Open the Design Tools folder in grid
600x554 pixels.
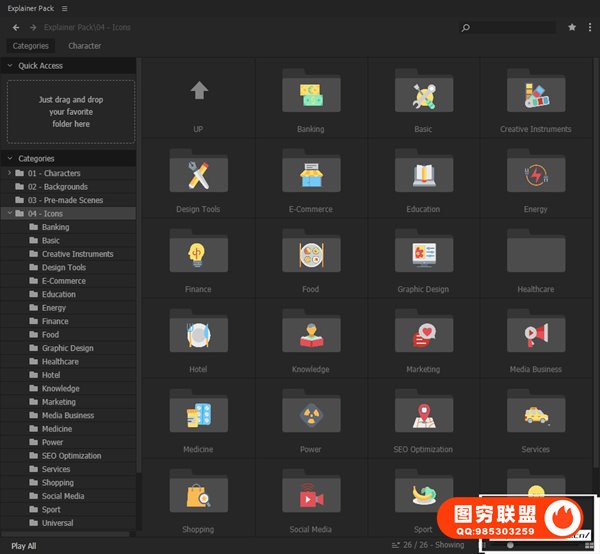coord(198,176)
